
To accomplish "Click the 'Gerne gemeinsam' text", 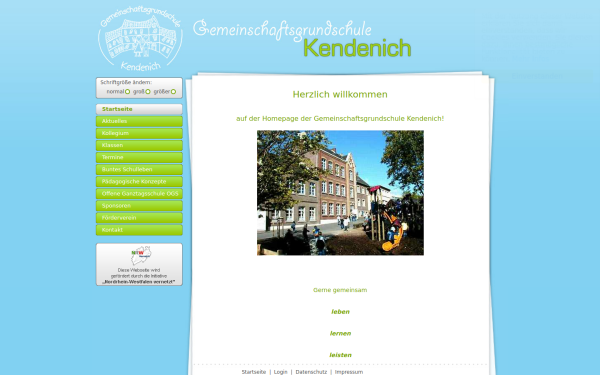I will point(340,290).
